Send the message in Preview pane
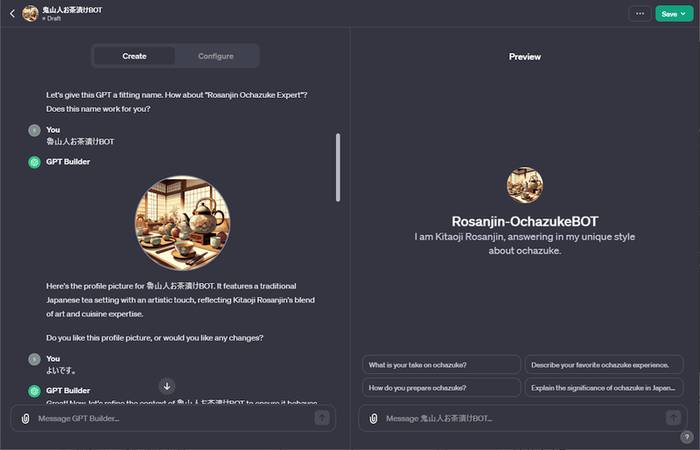This screenshot has height=450, width=700. [673, 418]
